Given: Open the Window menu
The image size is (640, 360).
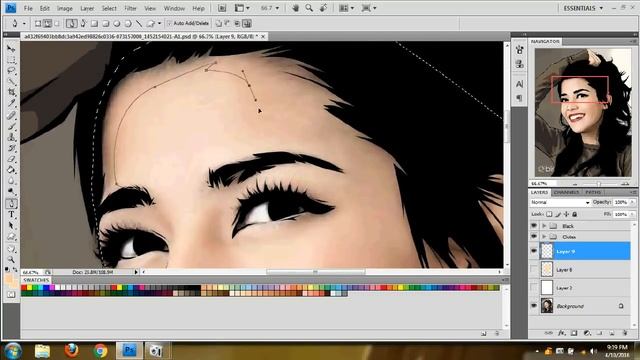Looking at the screenshot, I should tap(174, 8).
